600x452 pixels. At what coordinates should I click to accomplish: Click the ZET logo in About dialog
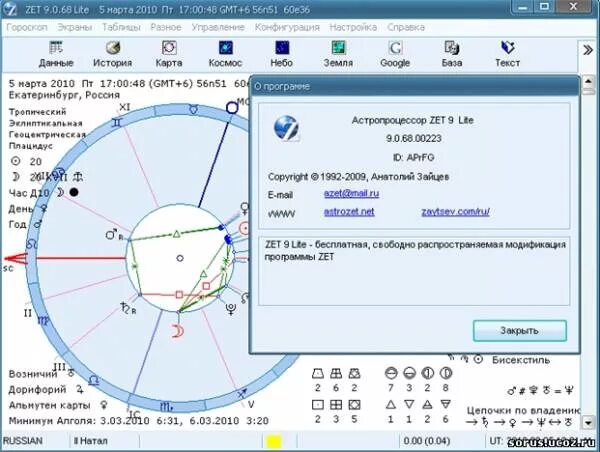(286, 128)
